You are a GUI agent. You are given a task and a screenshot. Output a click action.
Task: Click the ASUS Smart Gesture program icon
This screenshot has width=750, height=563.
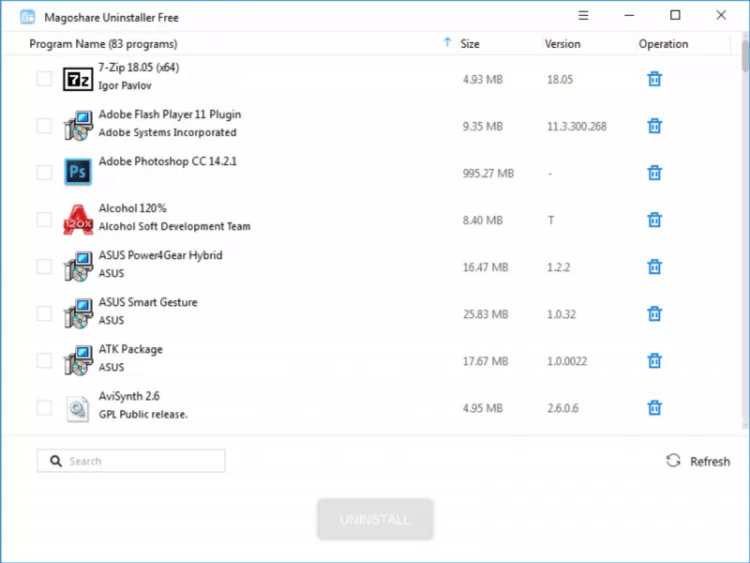coord(78,314)
